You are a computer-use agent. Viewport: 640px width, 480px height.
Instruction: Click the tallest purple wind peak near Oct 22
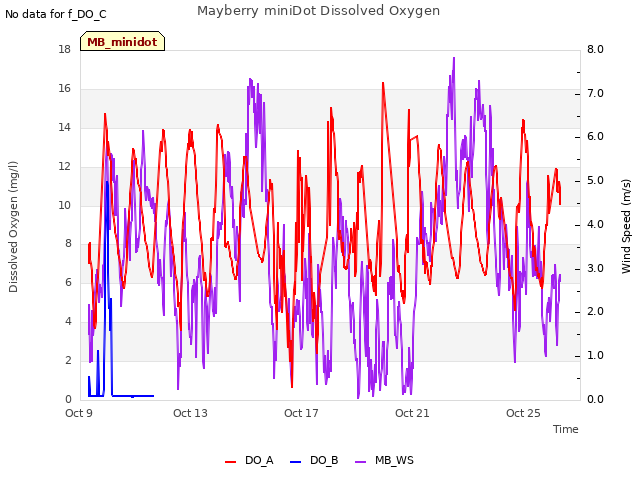(454, 58)
